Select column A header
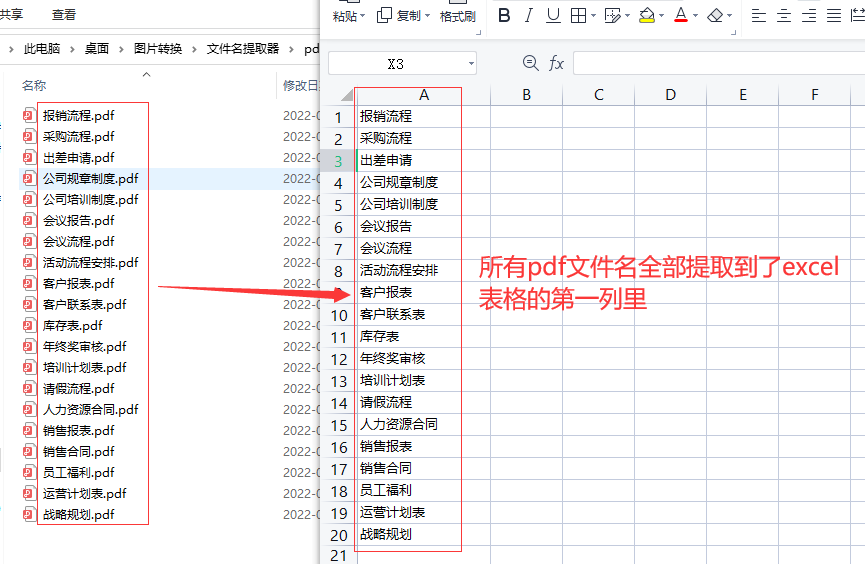 click(424, 95)
